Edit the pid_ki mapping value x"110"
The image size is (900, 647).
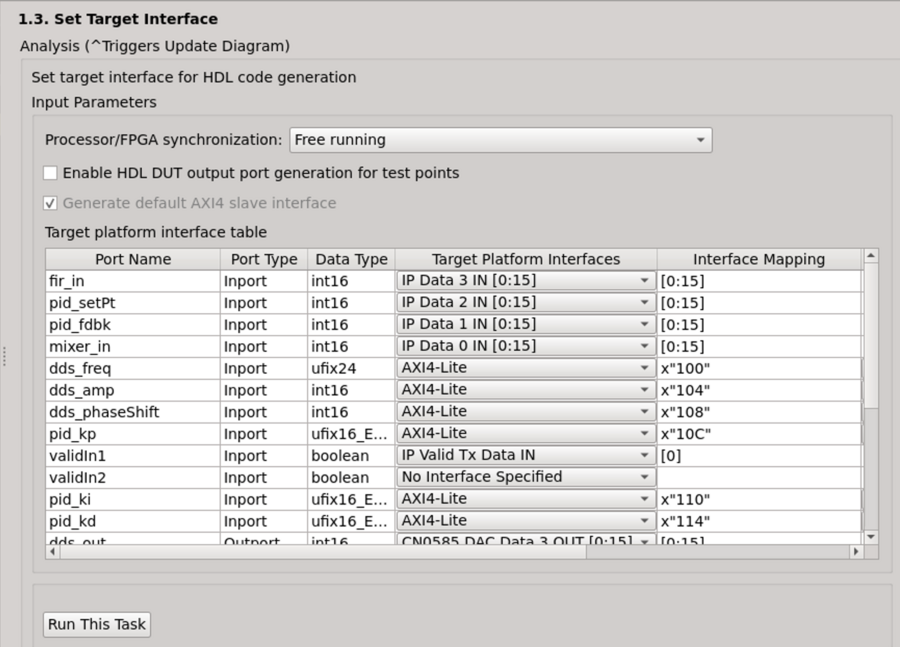click(x=757, y=499)
